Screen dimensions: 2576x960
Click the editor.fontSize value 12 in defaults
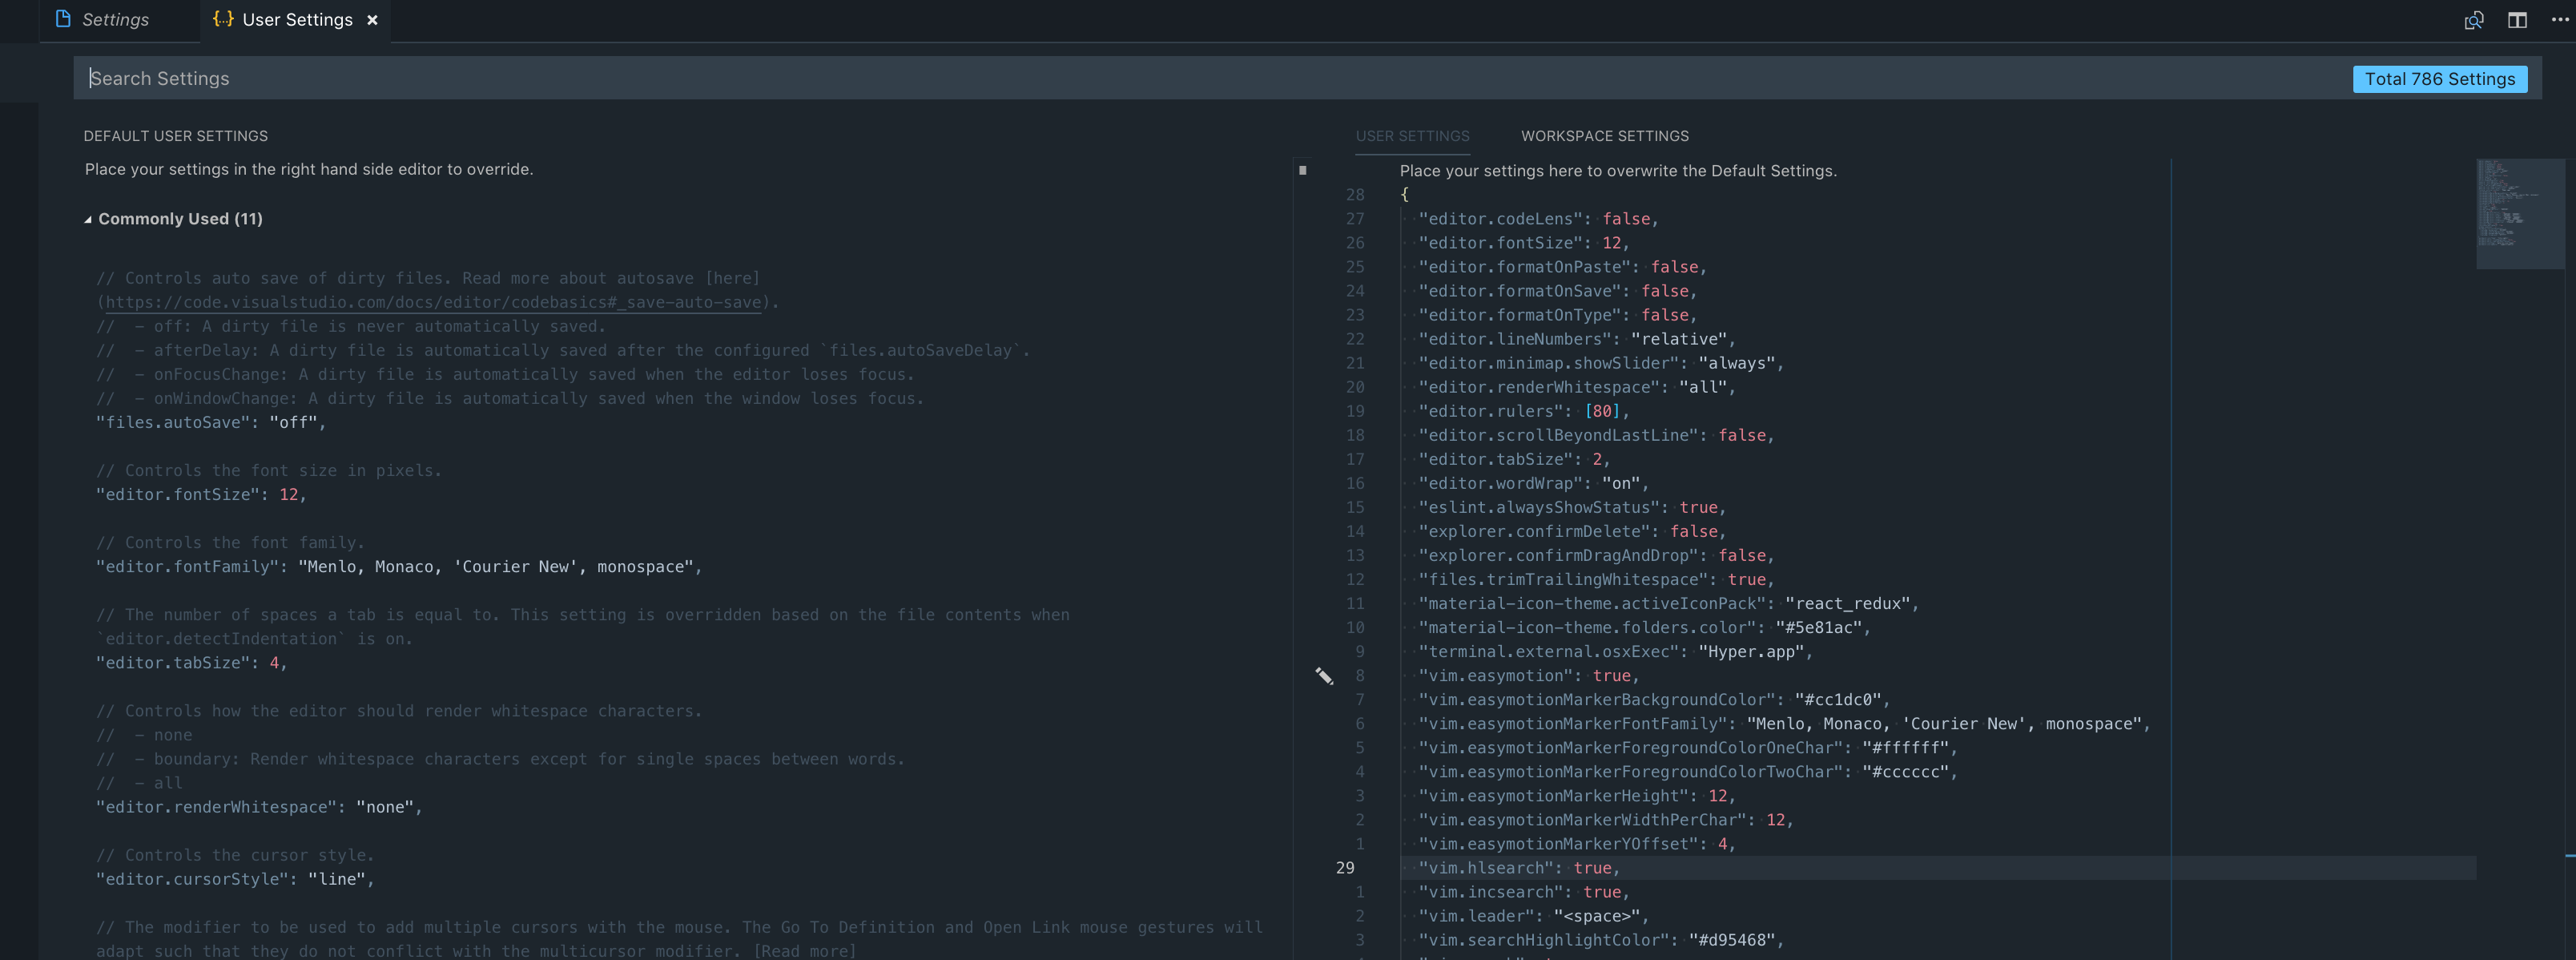click(293, 494)
